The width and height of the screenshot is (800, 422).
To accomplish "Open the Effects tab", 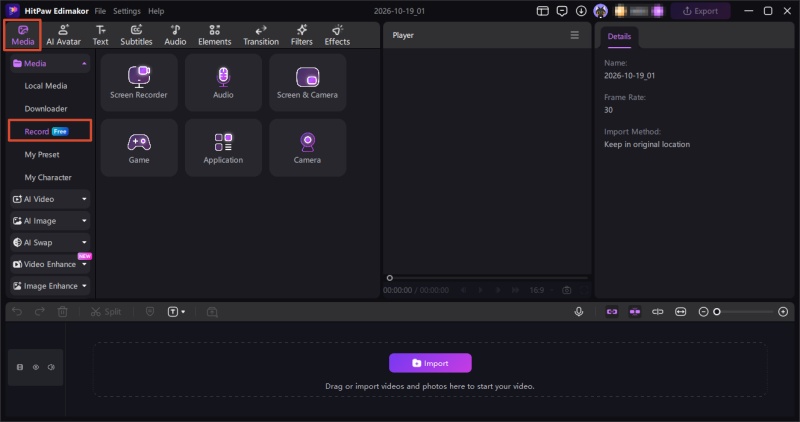I will click(x=337, y=35).
